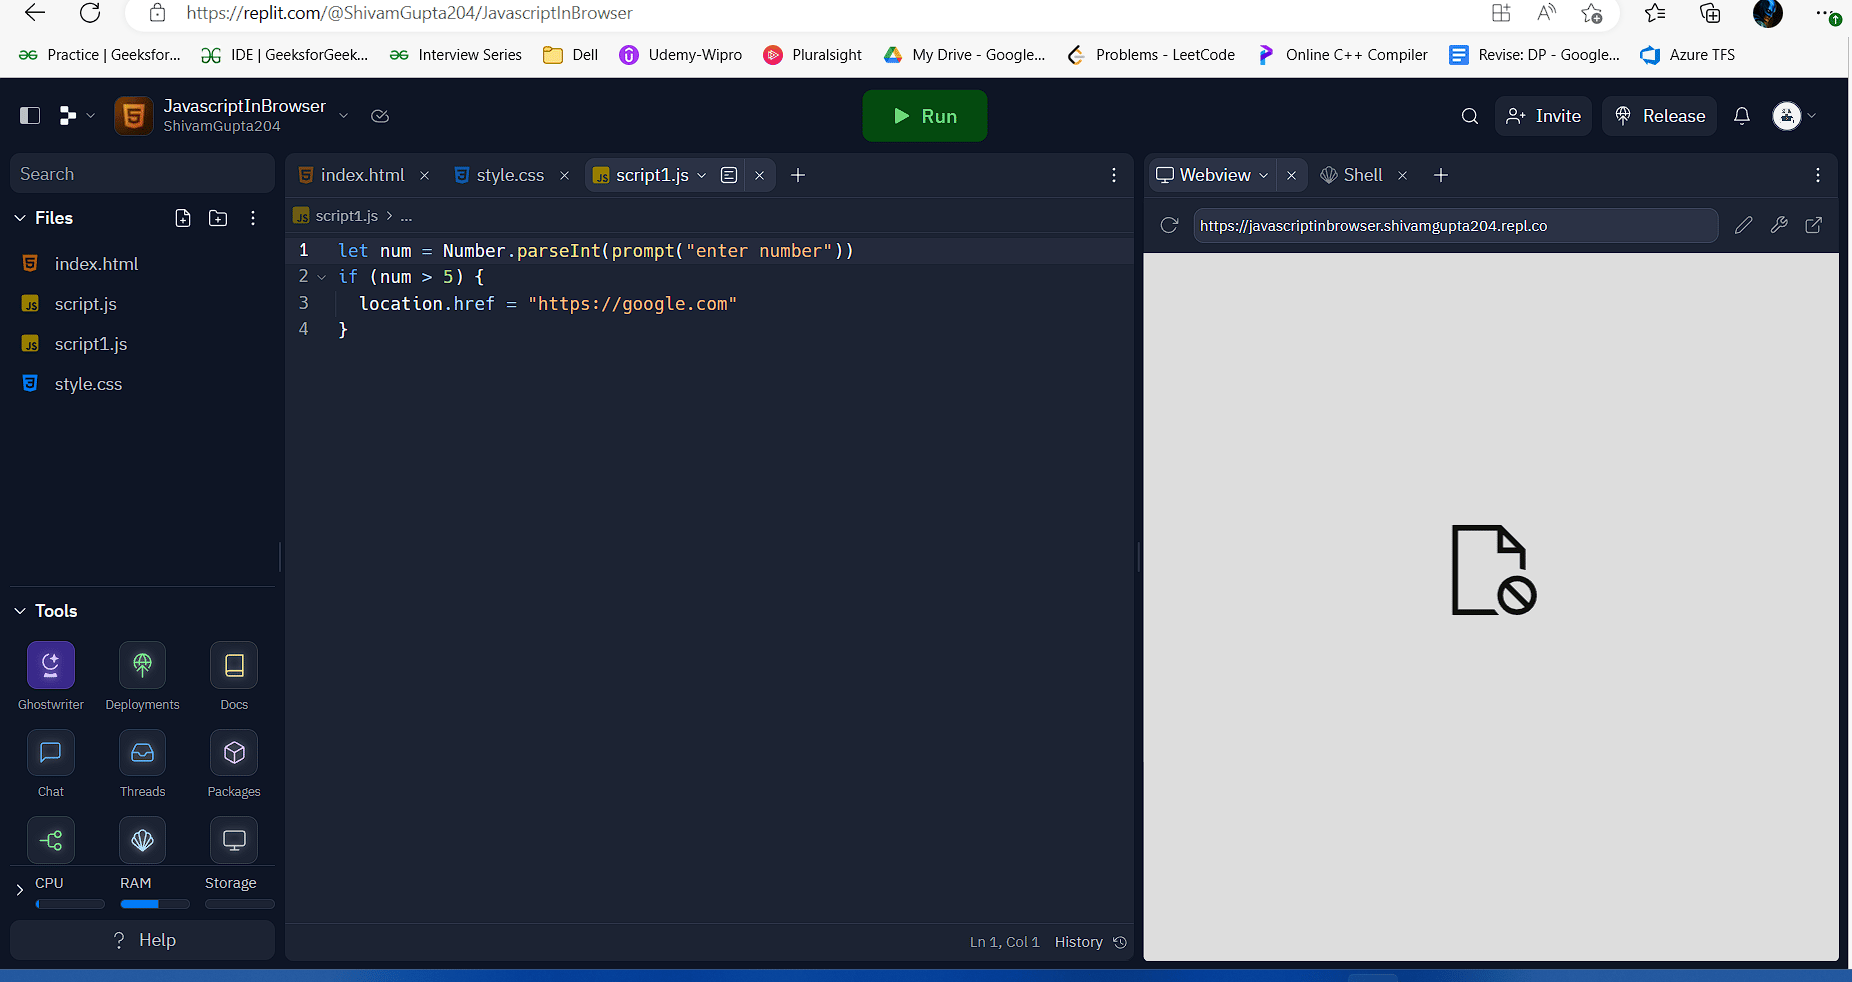The height and width of the screenshot is (982, 1852).
Task: Open the Webview tab dropdown
Action: coord(1264,175)
